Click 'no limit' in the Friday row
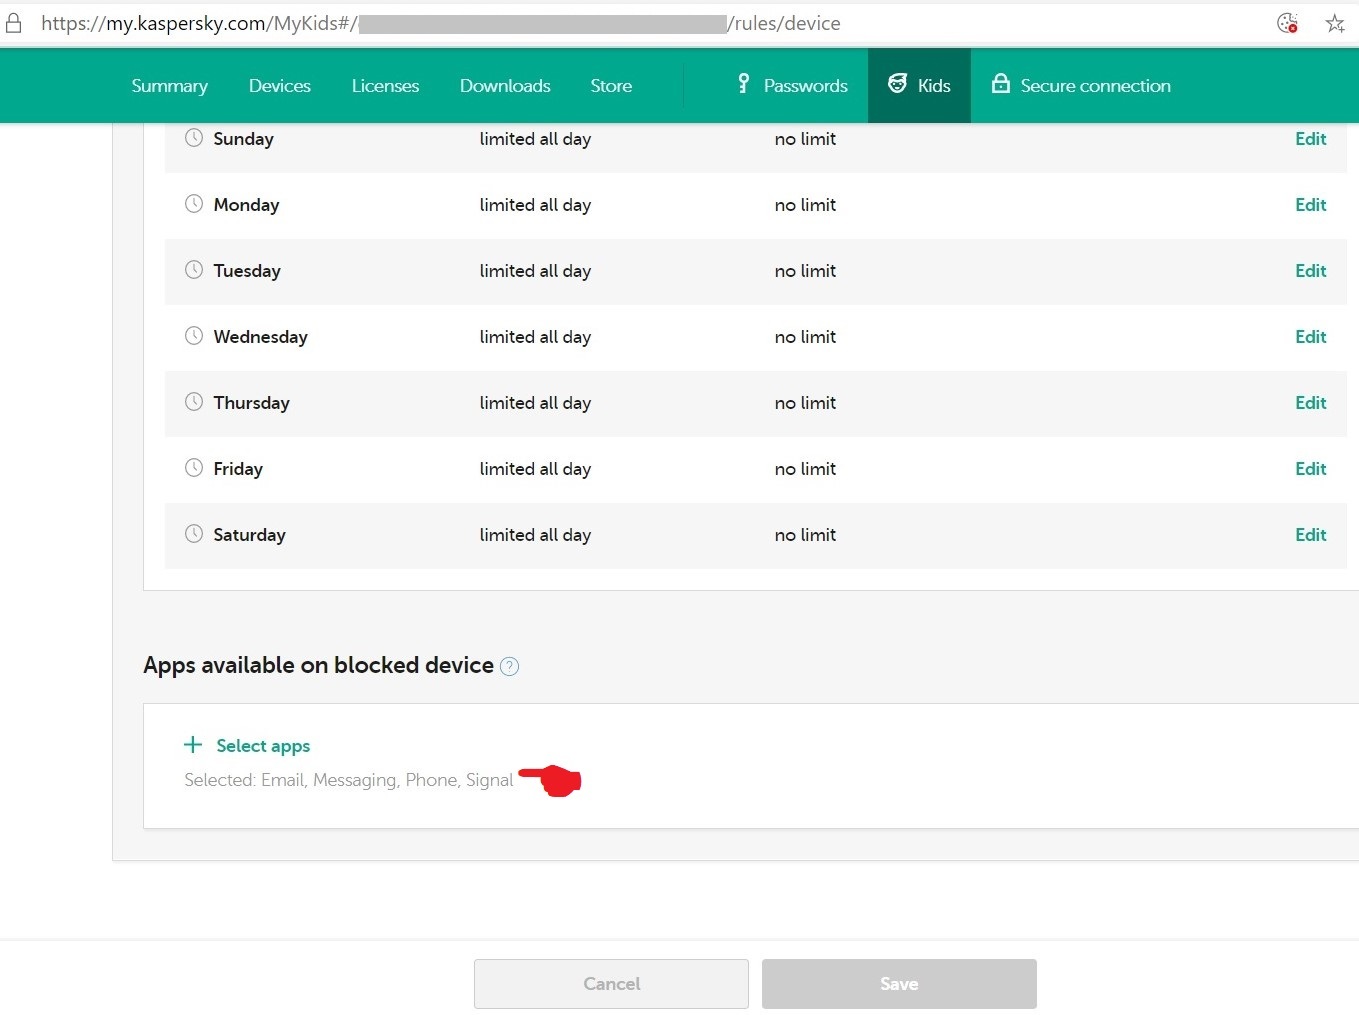 tap(805, 469)
